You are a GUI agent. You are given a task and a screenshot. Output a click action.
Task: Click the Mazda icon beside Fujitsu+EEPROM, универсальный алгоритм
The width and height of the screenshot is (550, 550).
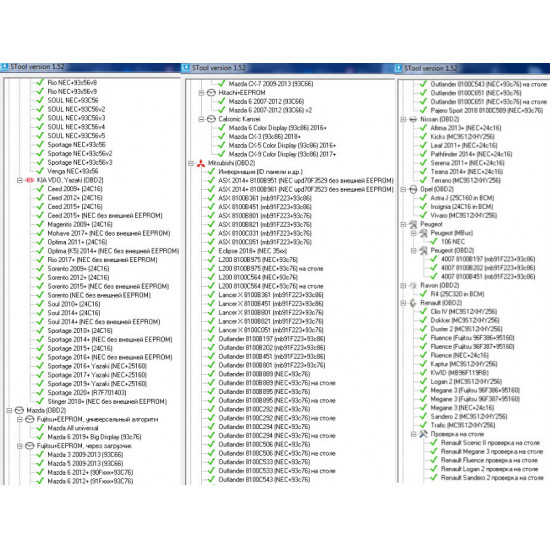(30, 419)
